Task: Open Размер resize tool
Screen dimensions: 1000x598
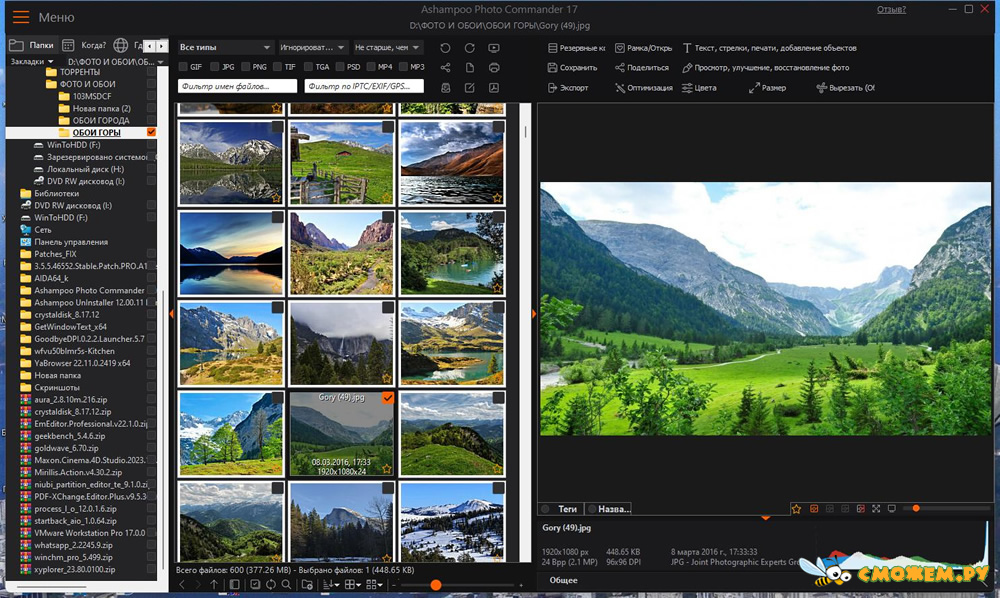Action: [x=767, y=88]
